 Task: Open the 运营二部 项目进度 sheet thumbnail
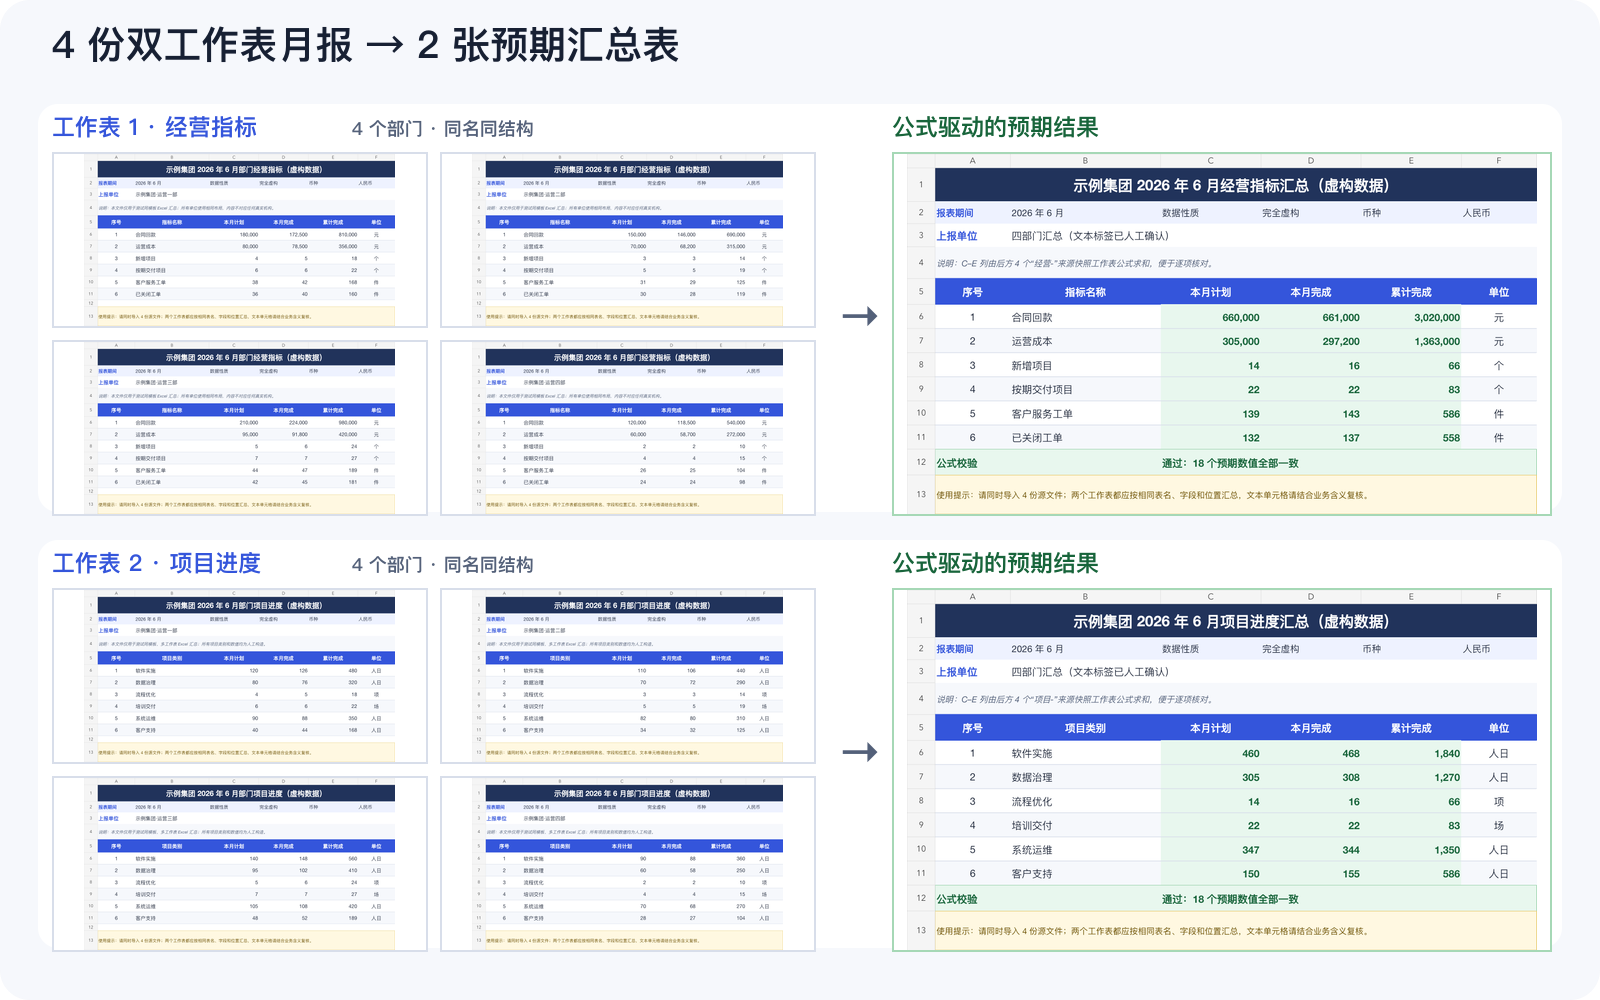tap(628, 676)
